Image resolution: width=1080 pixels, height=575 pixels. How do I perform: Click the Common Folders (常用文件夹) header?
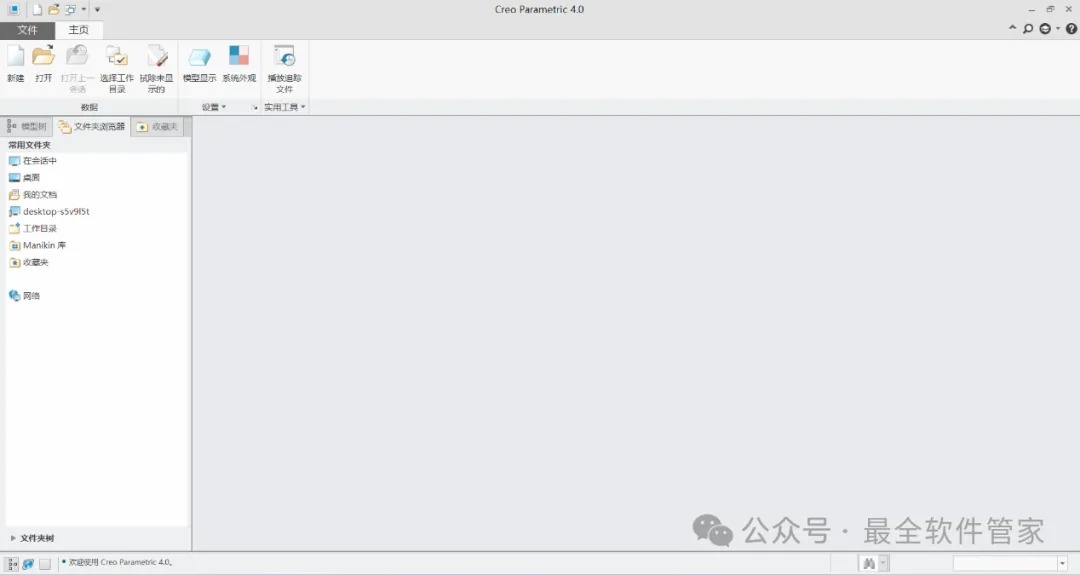[30, 145]
